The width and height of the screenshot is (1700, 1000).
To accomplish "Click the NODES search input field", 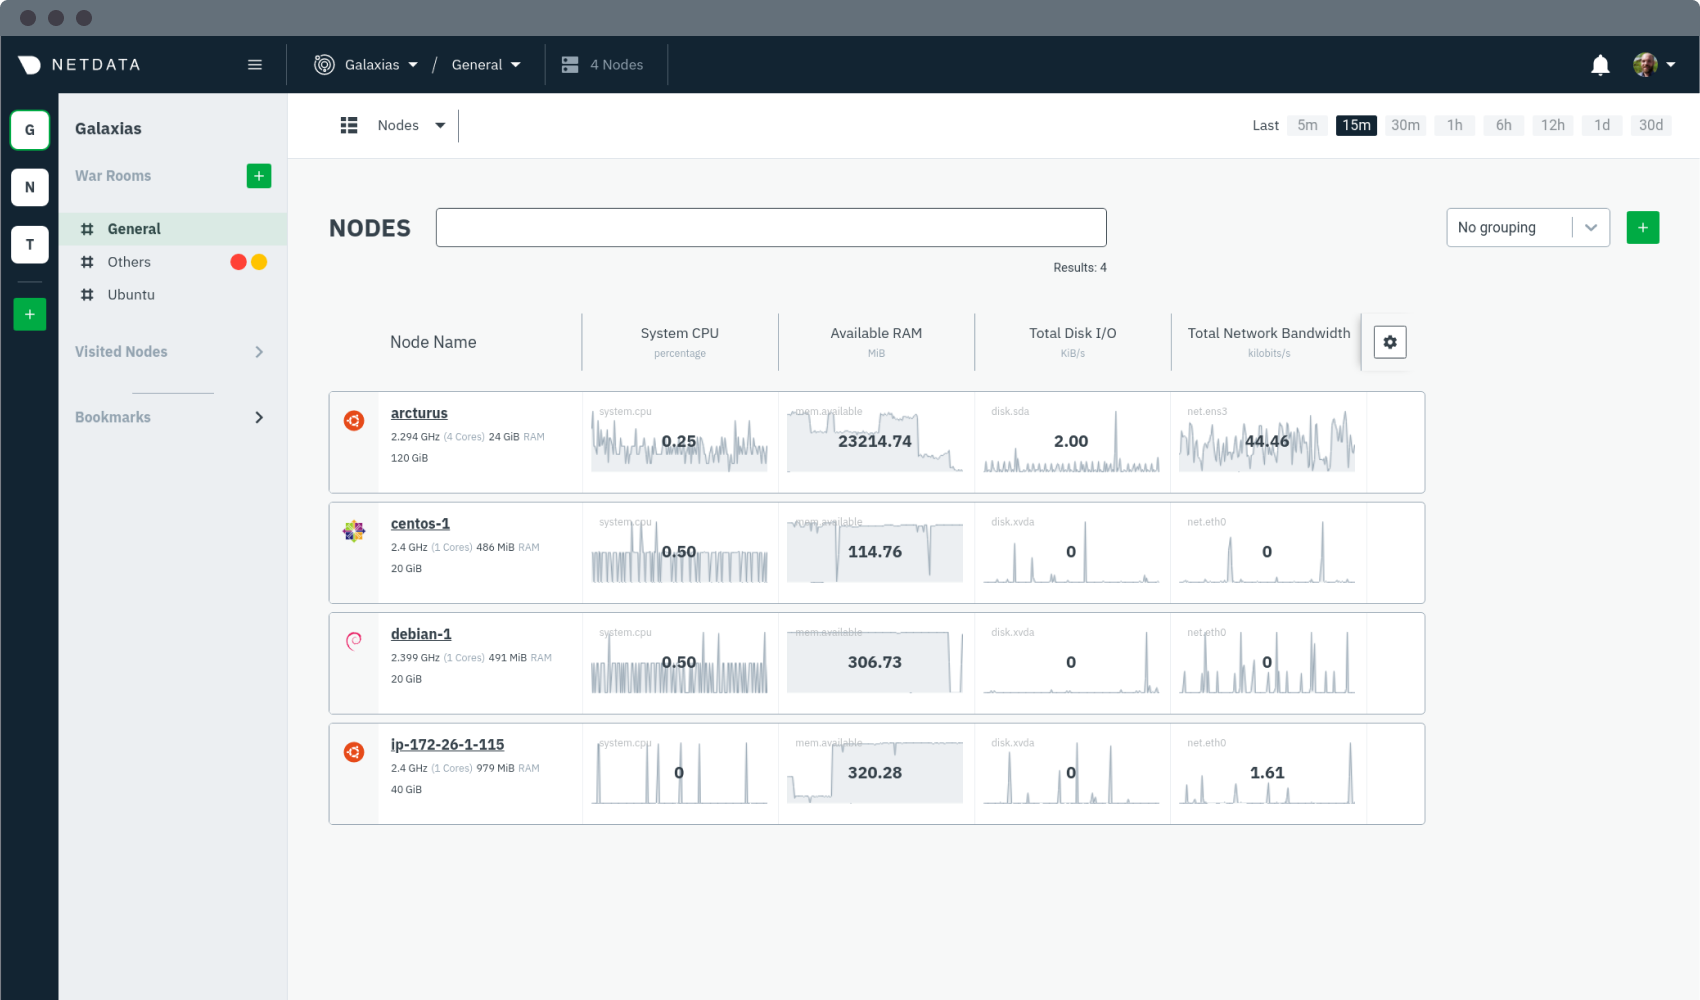I will coord(771,228).
